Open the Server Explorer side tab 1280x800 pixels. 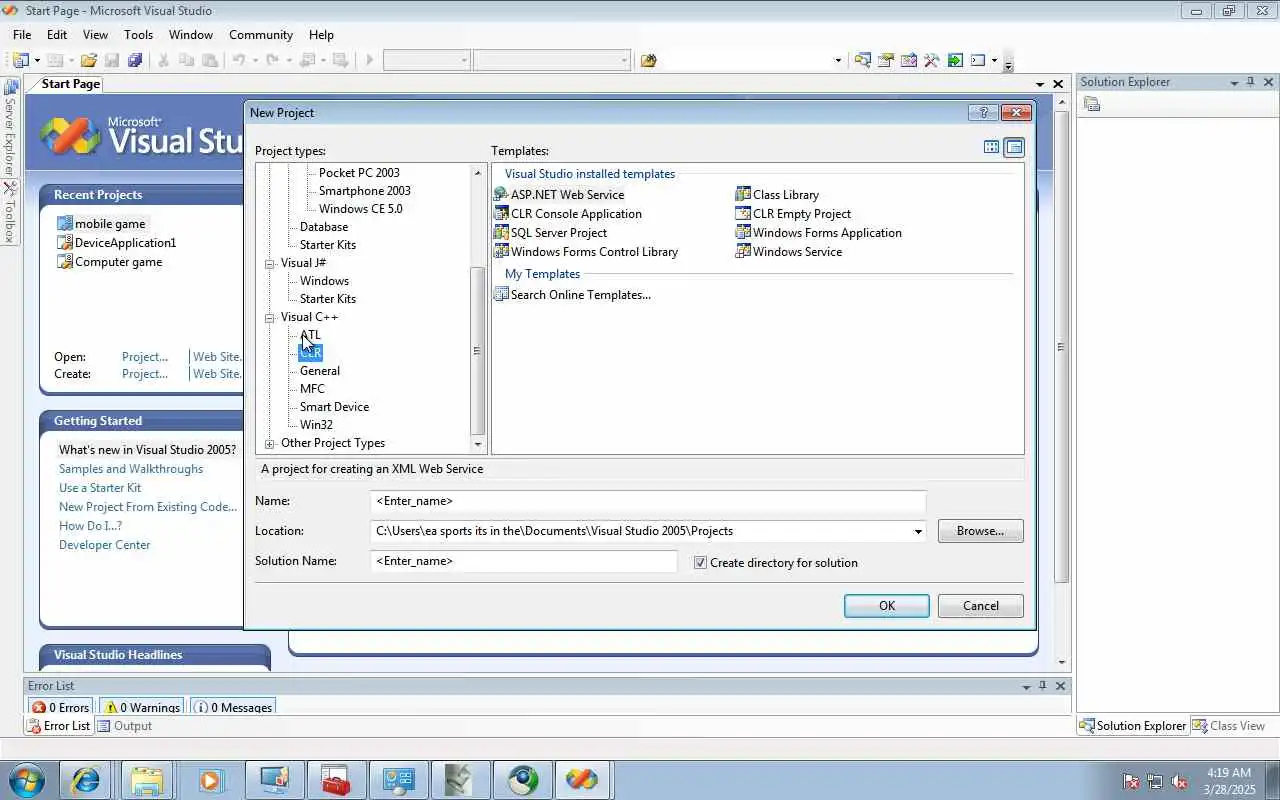click(x=10, y=128)
